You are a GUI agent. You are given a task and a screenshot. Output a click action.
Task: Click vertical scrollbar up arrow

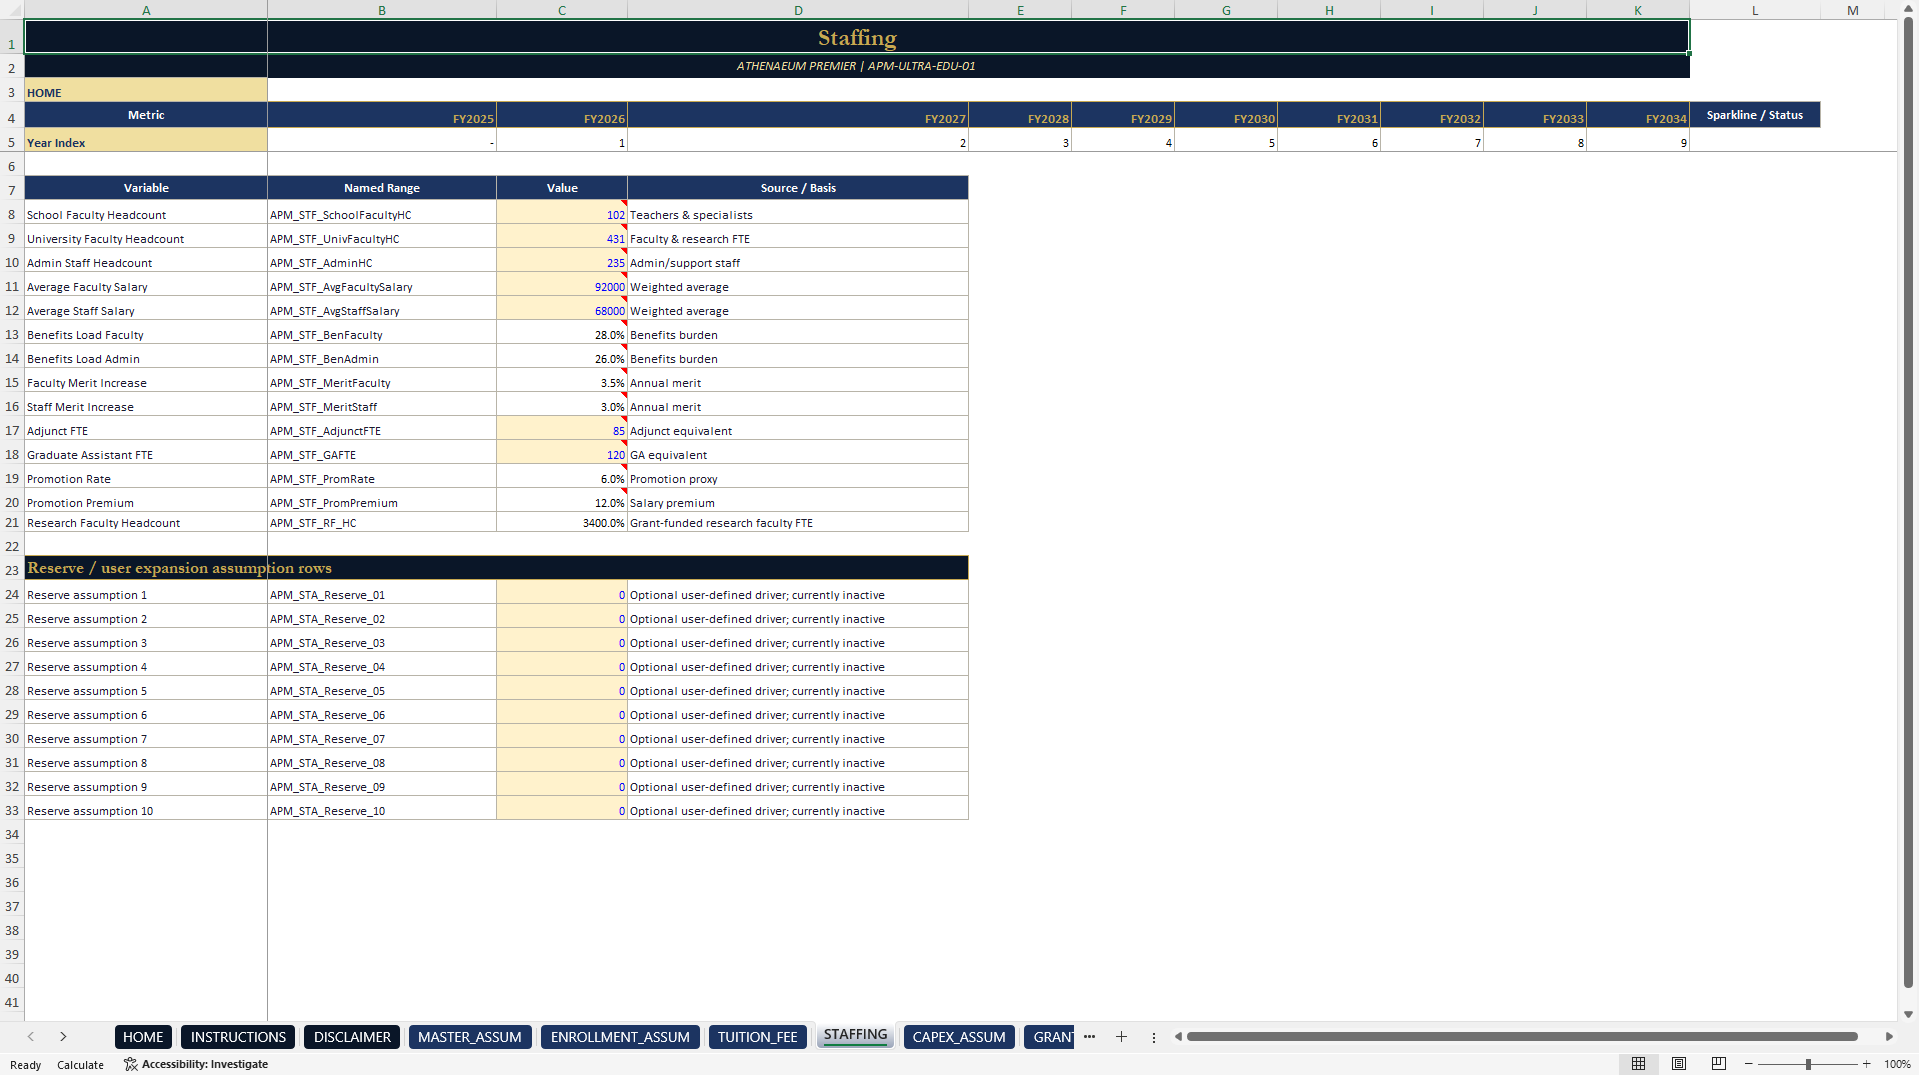click(x=1908, y=9)
